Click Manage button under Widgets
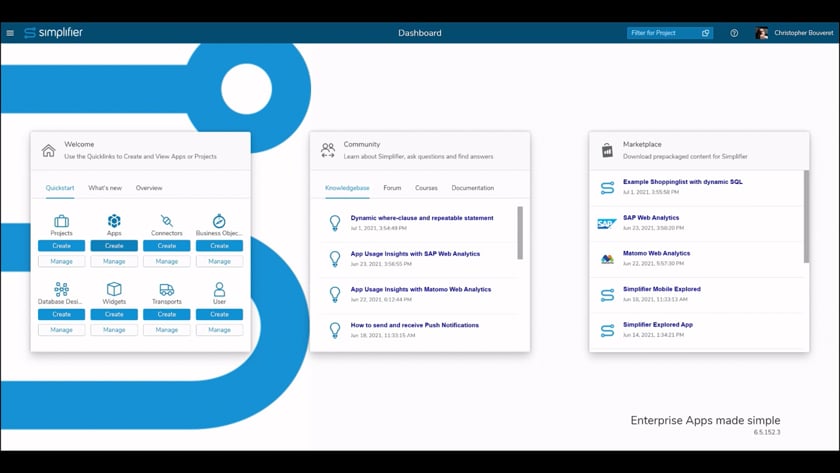This screenshot has width=840, height=473. [x=114, y=330]
